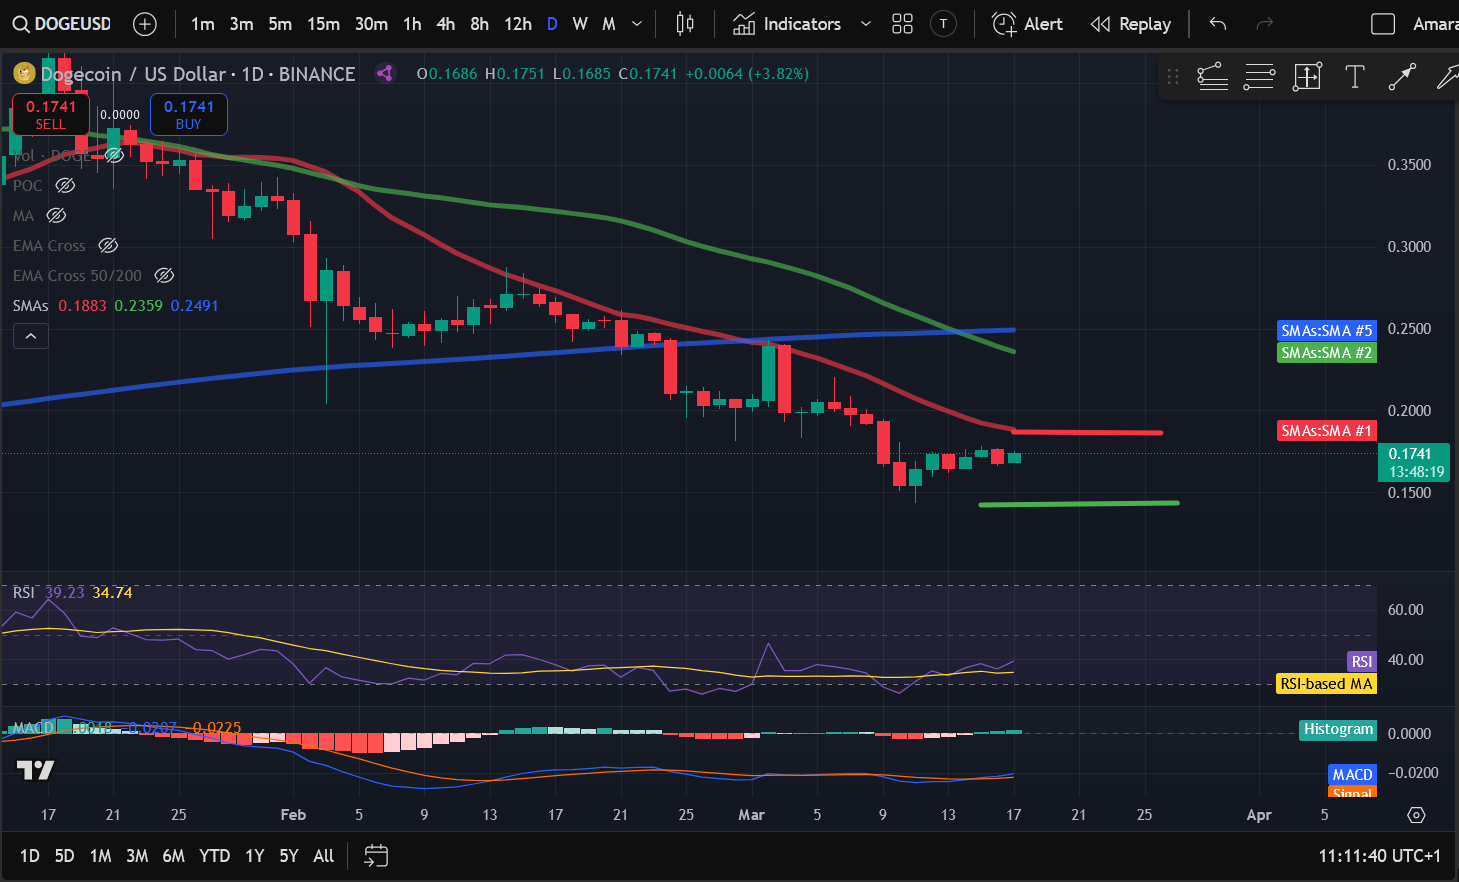Switch to the 1m minute timeframe
Viewport: 1459px width, 882px height.
tap(203, 24)
